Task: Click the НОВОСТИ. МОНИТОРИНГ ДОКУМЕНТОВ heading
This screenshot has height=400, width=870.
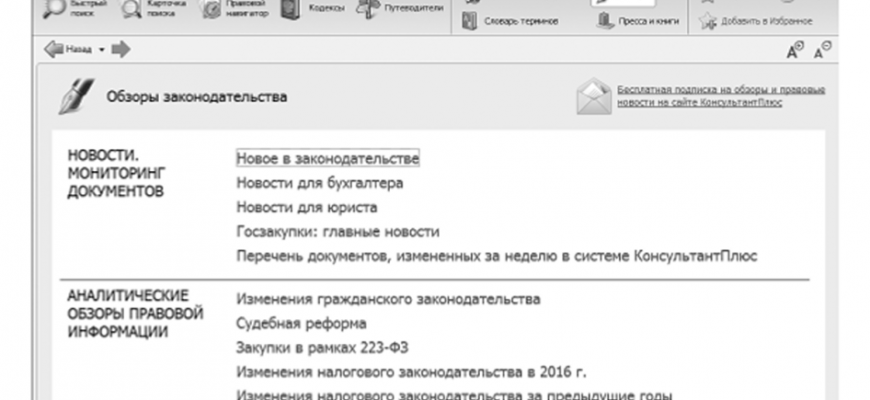Action: click(117, 174)
